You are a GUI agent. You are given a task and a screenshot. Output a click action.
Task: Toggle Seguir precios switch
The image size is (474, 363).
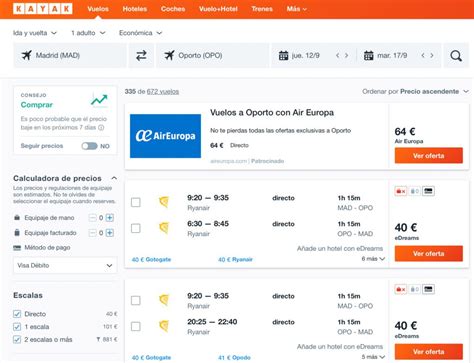pyautogui.click(x=89, y=146)
